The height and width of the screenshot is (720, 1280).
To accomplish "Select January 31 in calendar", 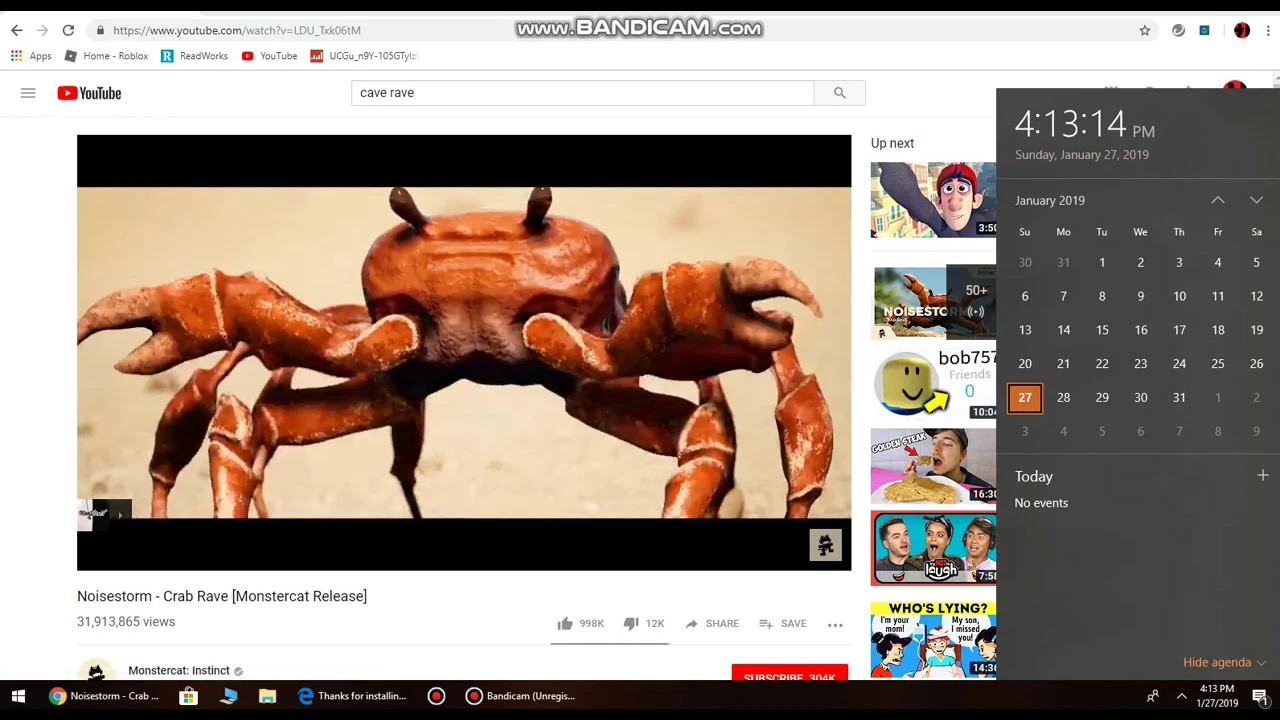I will pyautogui.click(x=1179, y=398).
